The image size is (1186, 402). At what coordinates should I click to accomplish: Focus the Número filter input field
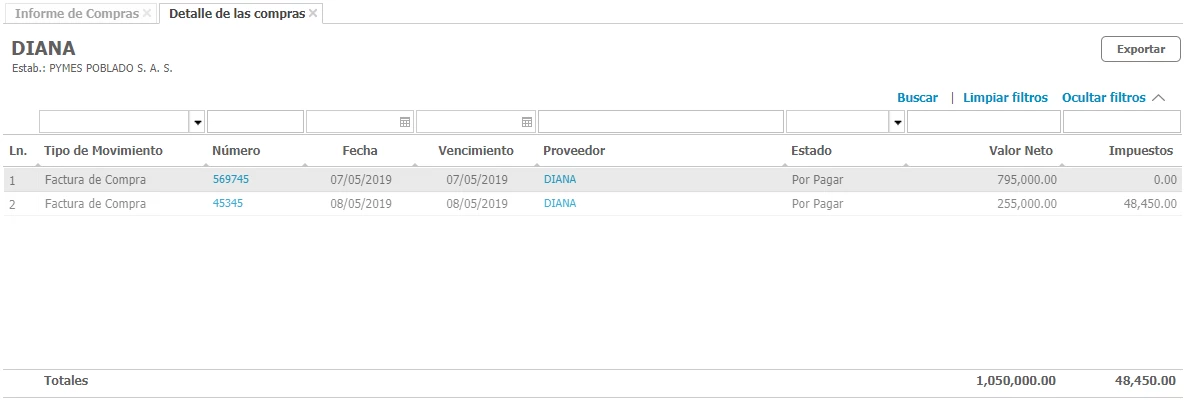click(x=255, y=122)
